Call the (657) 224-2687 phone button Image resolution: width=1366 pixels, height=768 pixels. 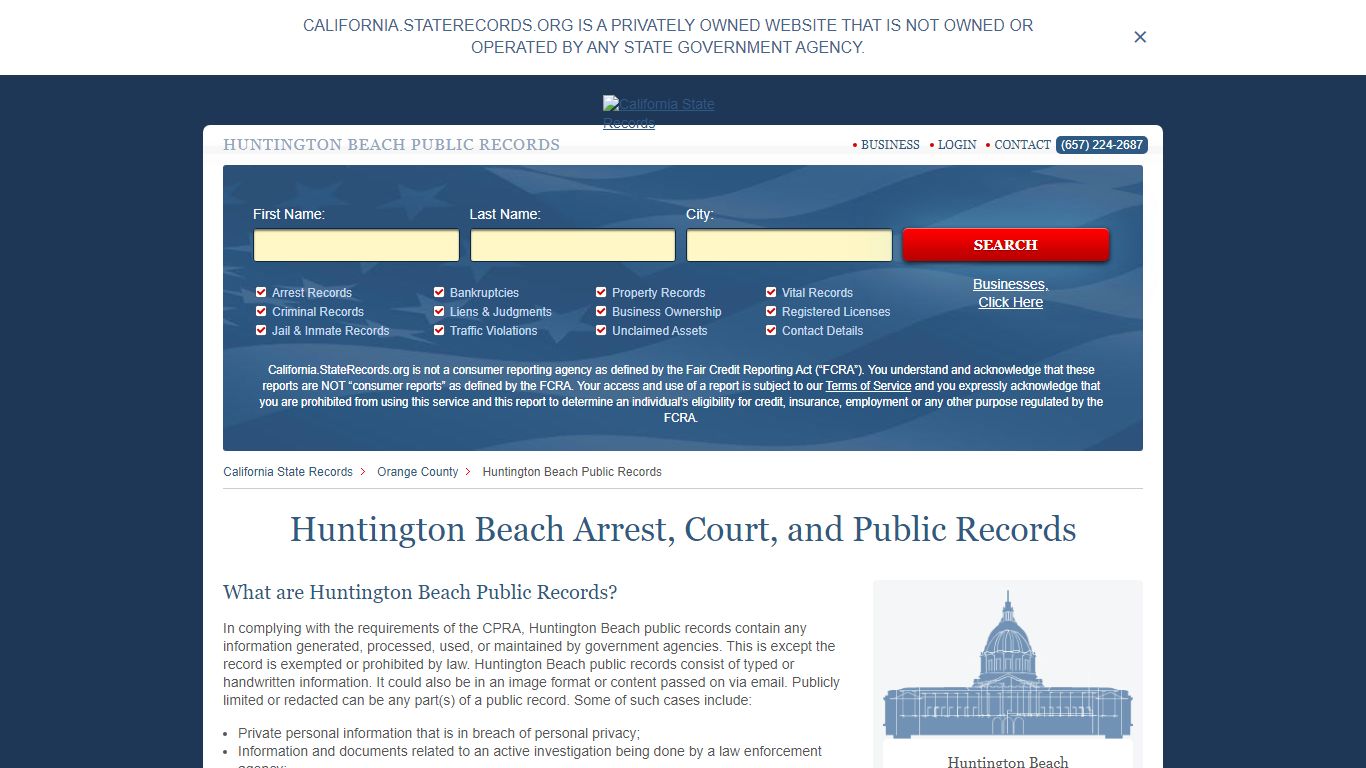[x=1101, y=145]
